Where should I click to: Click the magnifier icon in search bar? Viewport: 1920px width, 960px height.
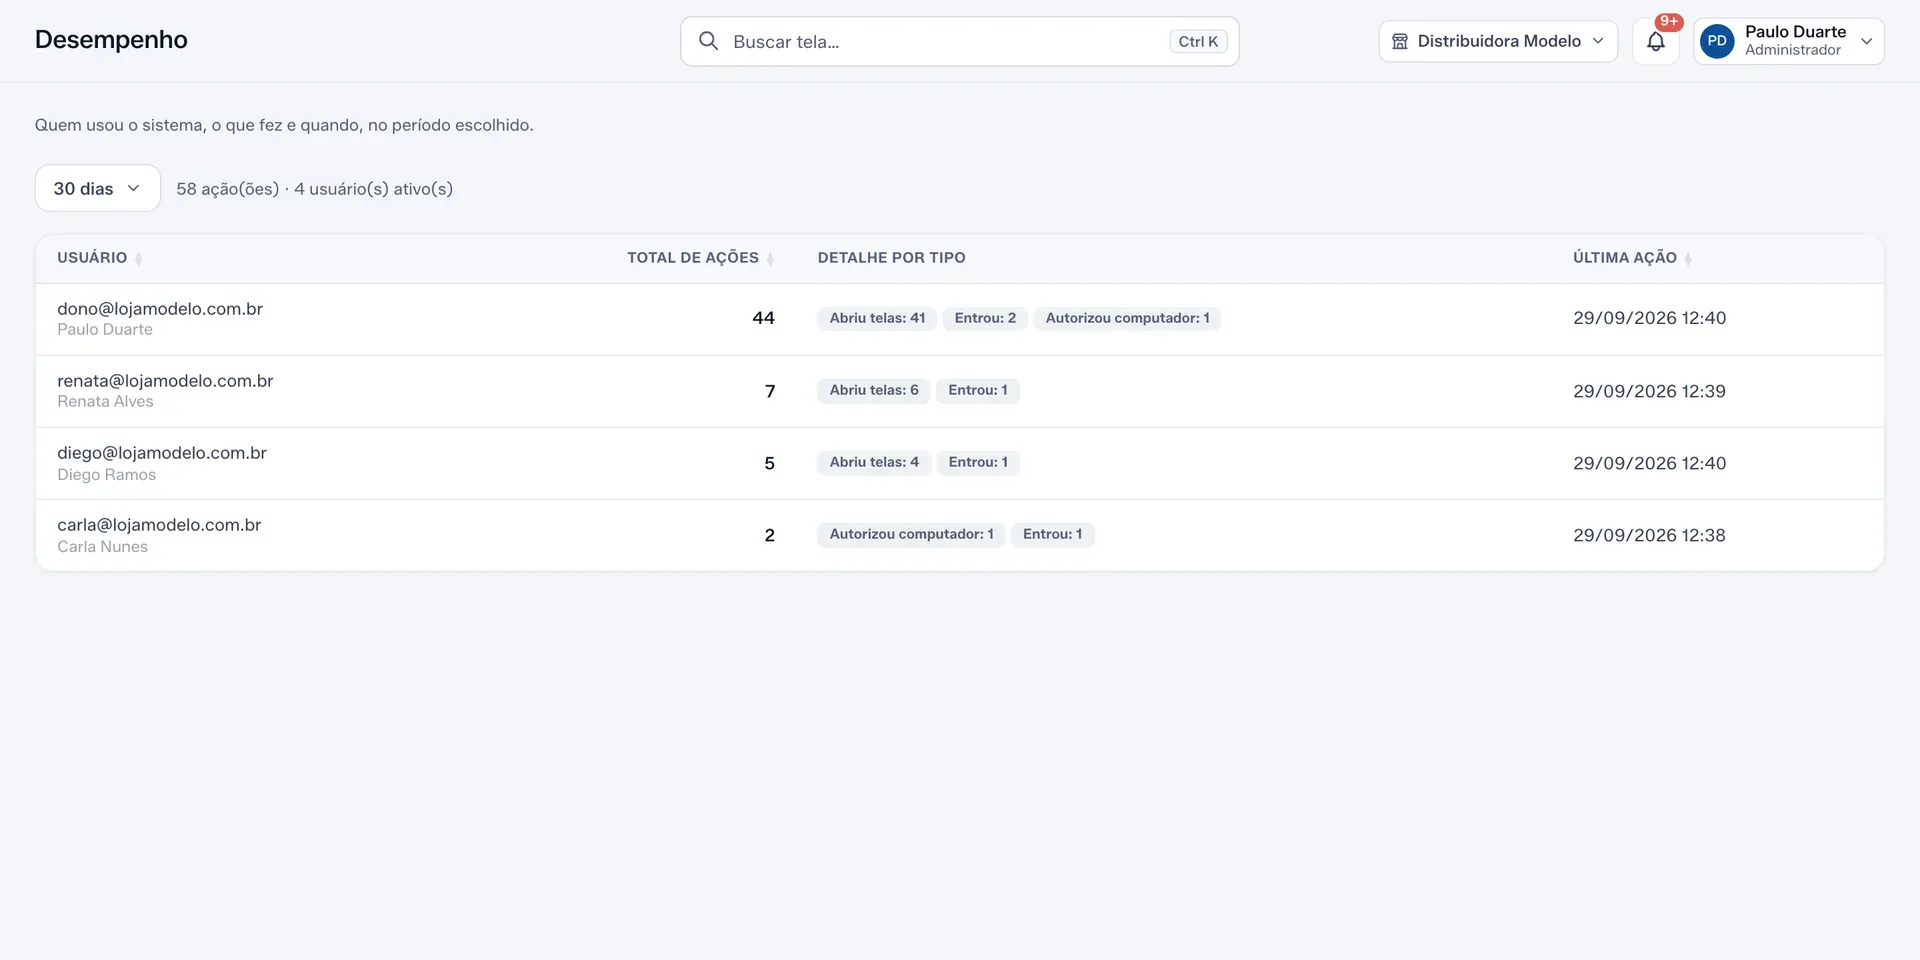click(x=708, y=41)
